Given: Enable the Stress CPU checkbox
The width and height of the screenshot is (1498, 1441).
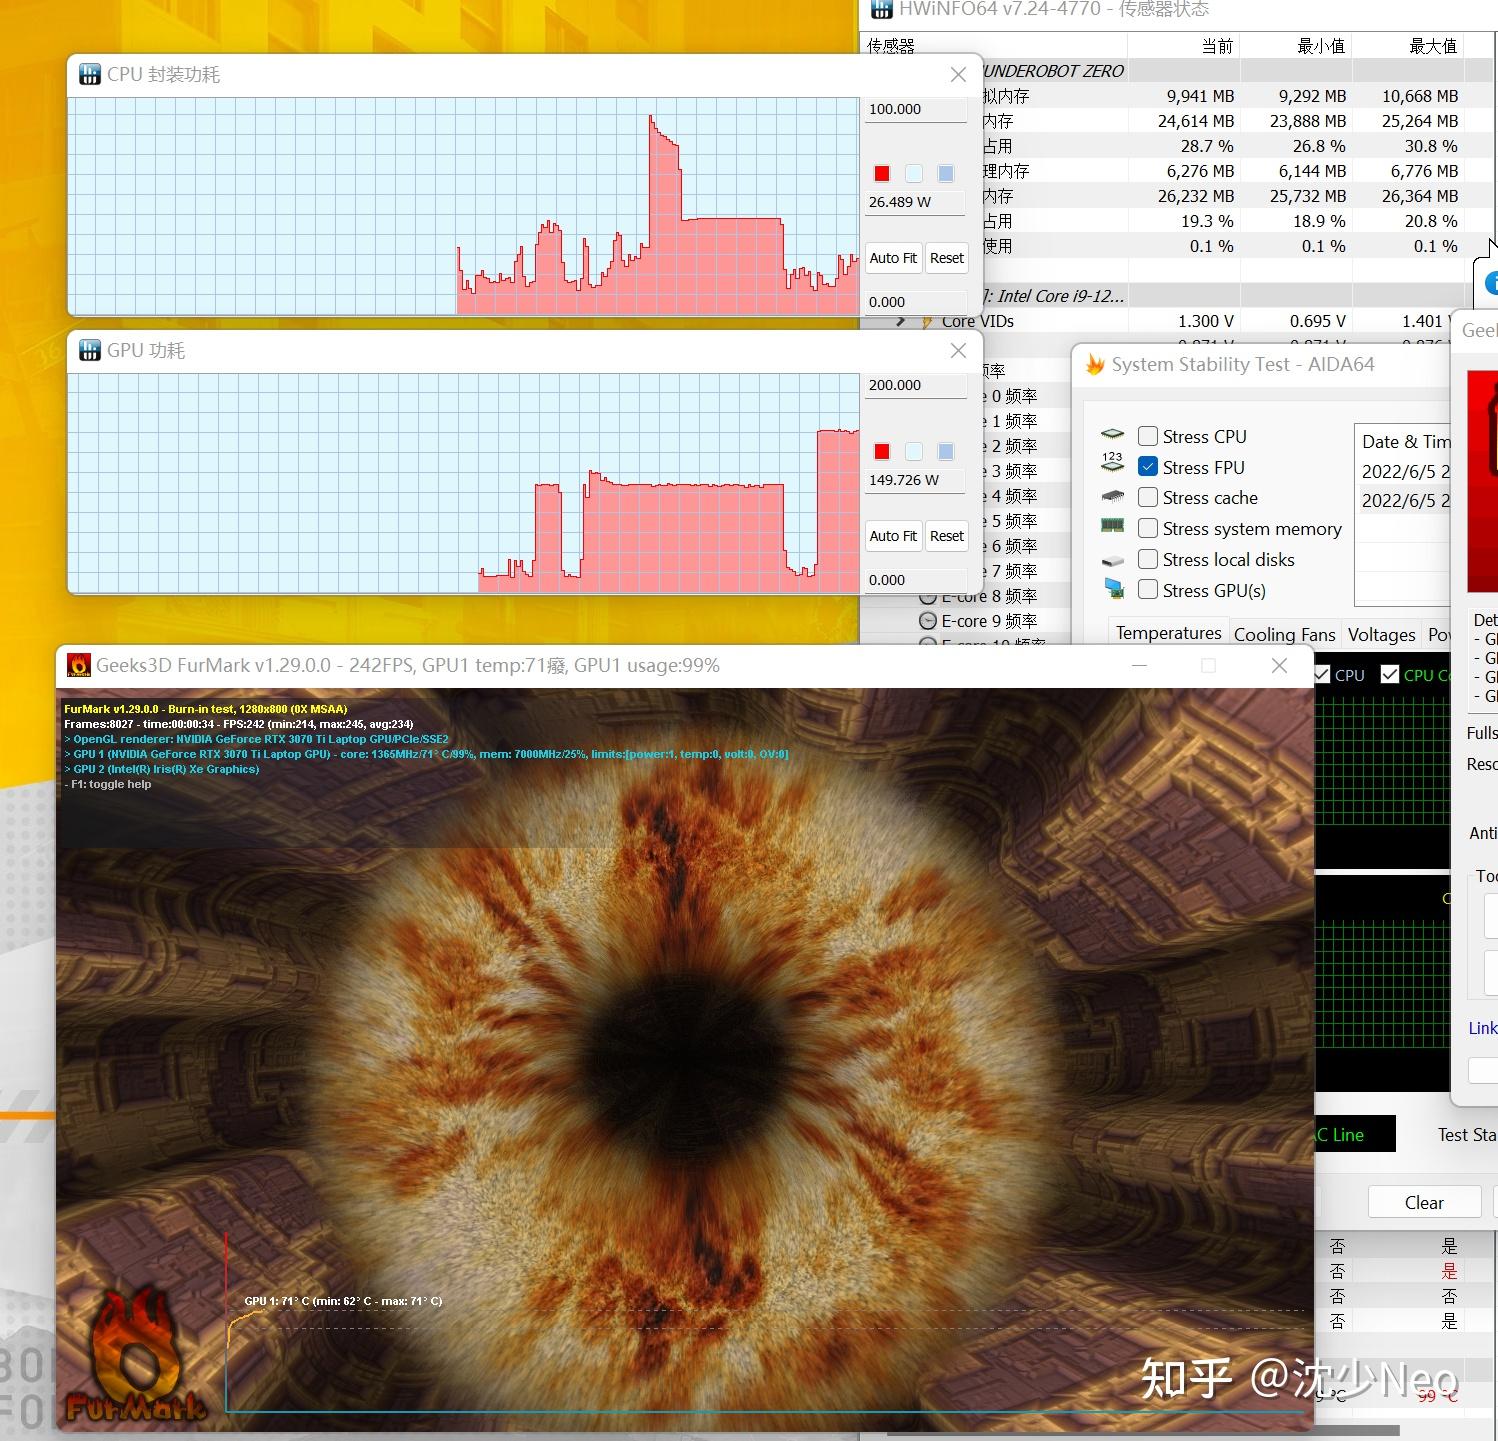Looking at the screenshot, I should [x=1148, y=436].
